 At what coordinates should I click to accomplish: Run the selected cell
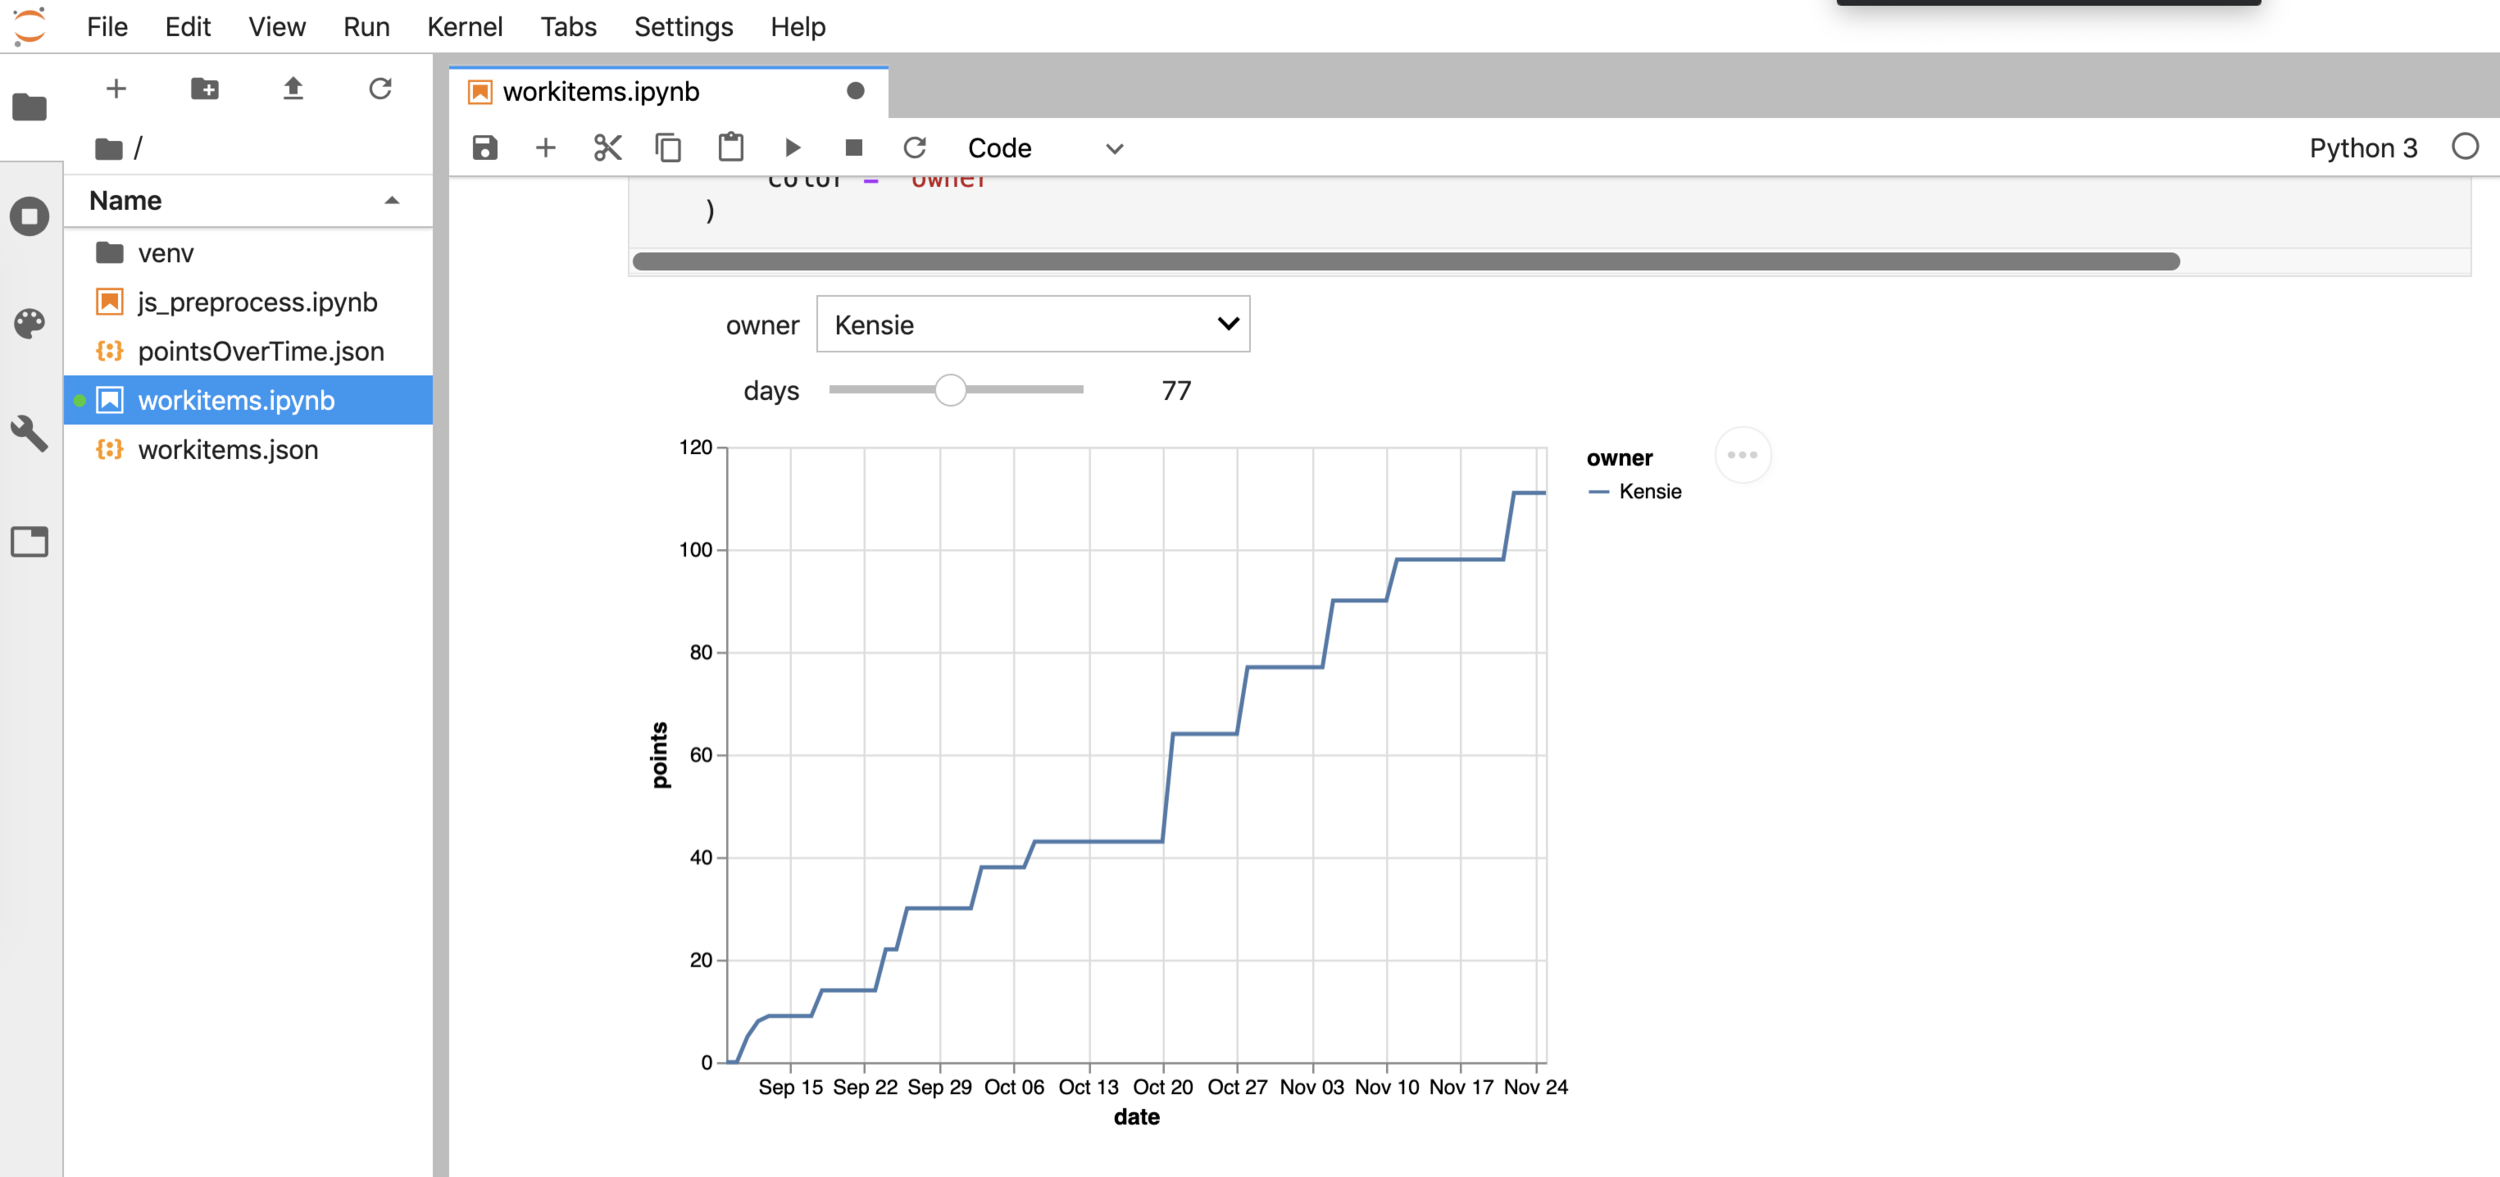tap(793, 148)
